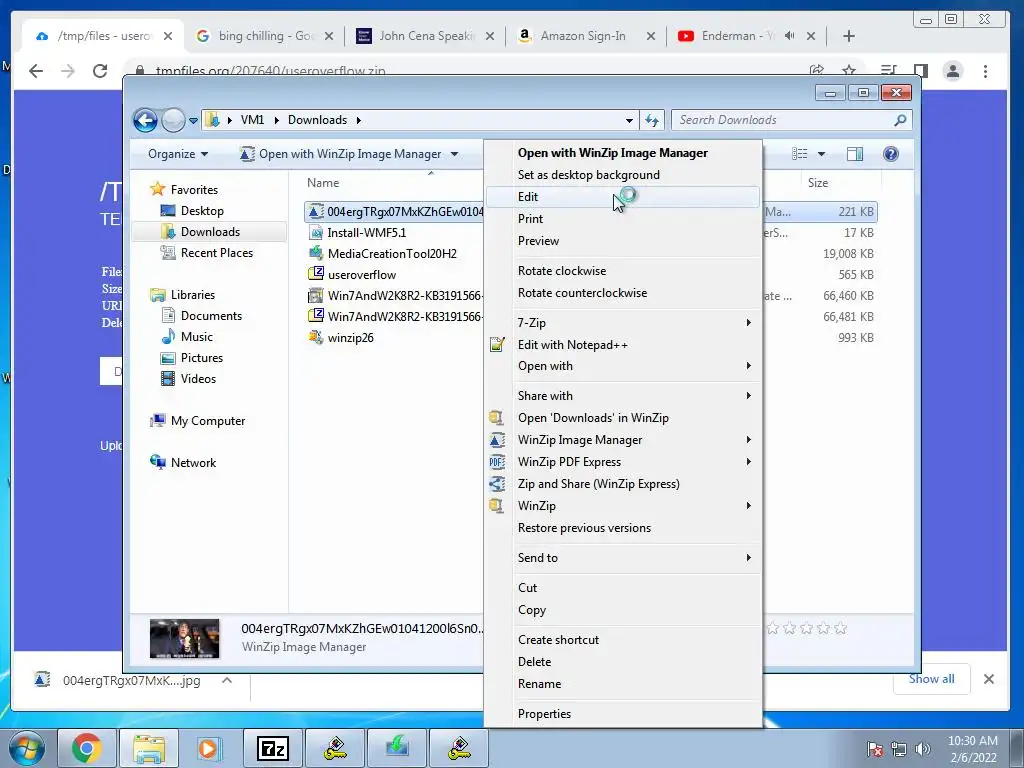Image resolution: width=1024 pixels, height=768 pixels.
Task: Click Chrome reload button
Action: [99, 71]
